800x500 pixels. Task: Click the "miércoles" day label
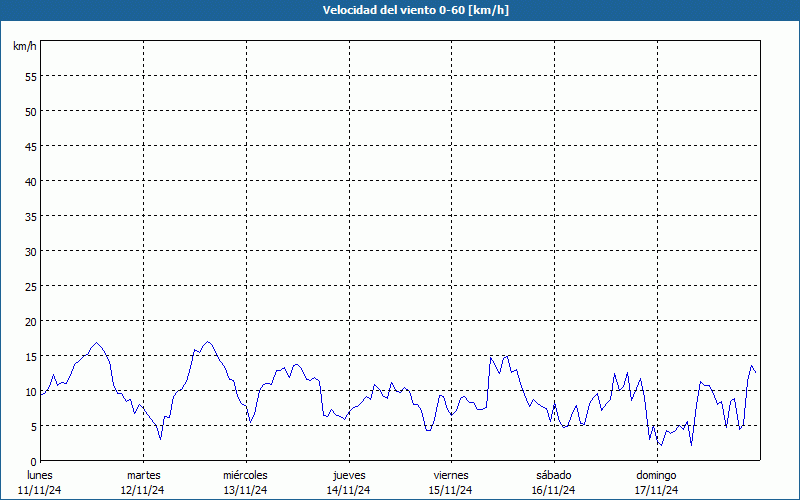pos(246,475)
